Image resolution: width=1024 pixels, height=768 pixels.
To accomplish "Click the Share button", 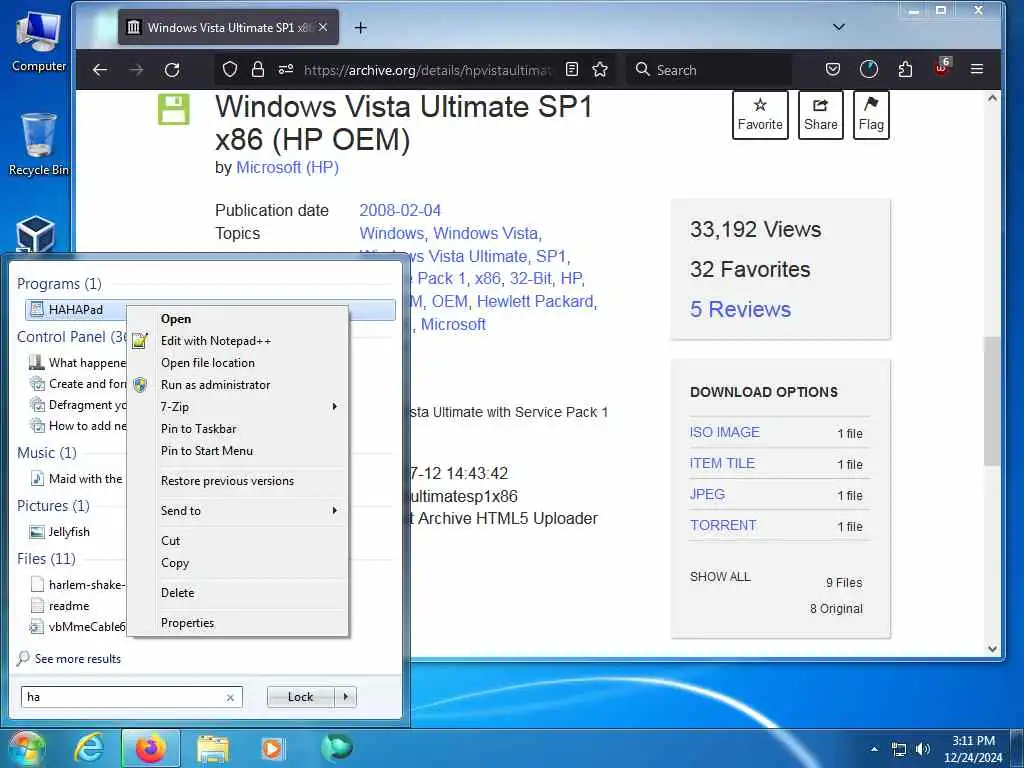I will pyautogui.click(x=821, y=115).
